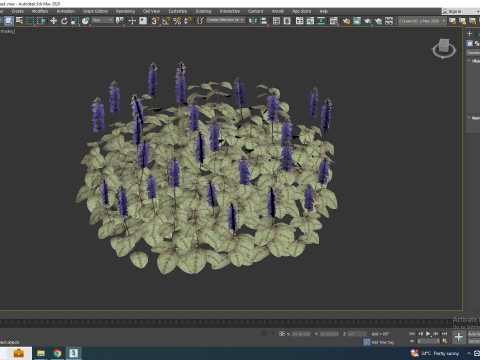
Task: Open Arnold menu
Action: coord(278,11)
